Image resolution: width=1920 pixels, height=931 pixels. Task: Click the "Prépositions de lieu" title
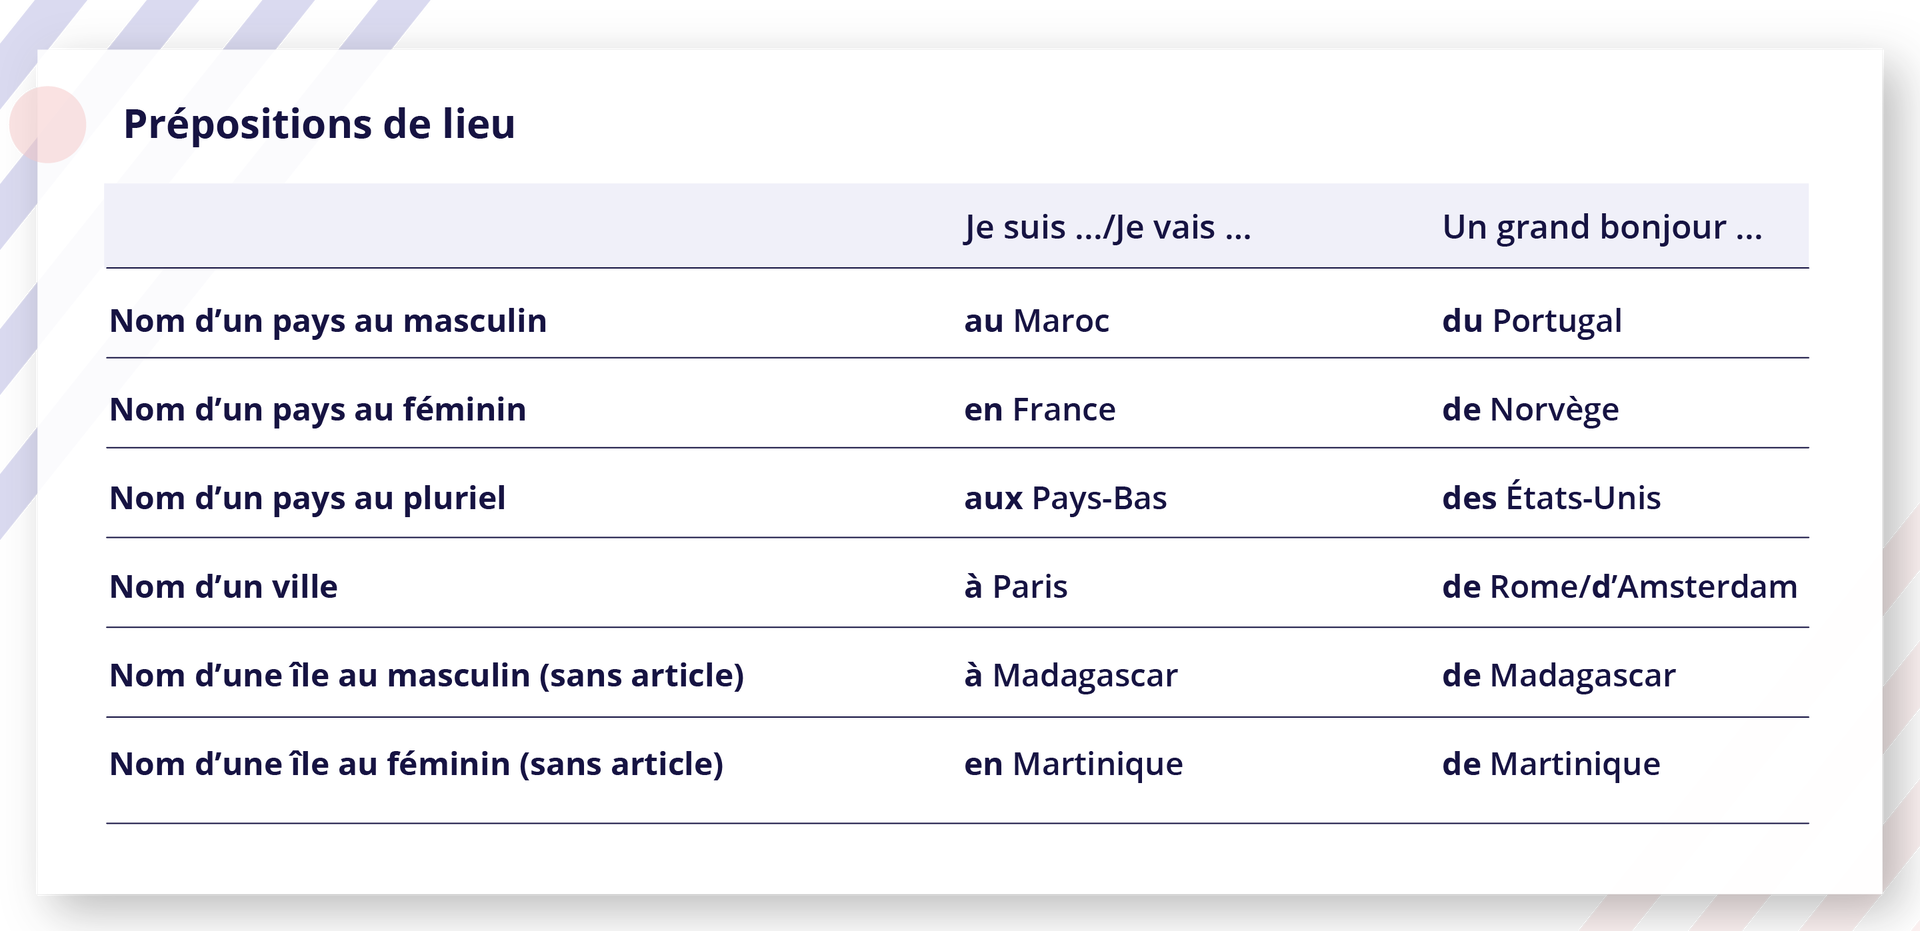[319, 125]
